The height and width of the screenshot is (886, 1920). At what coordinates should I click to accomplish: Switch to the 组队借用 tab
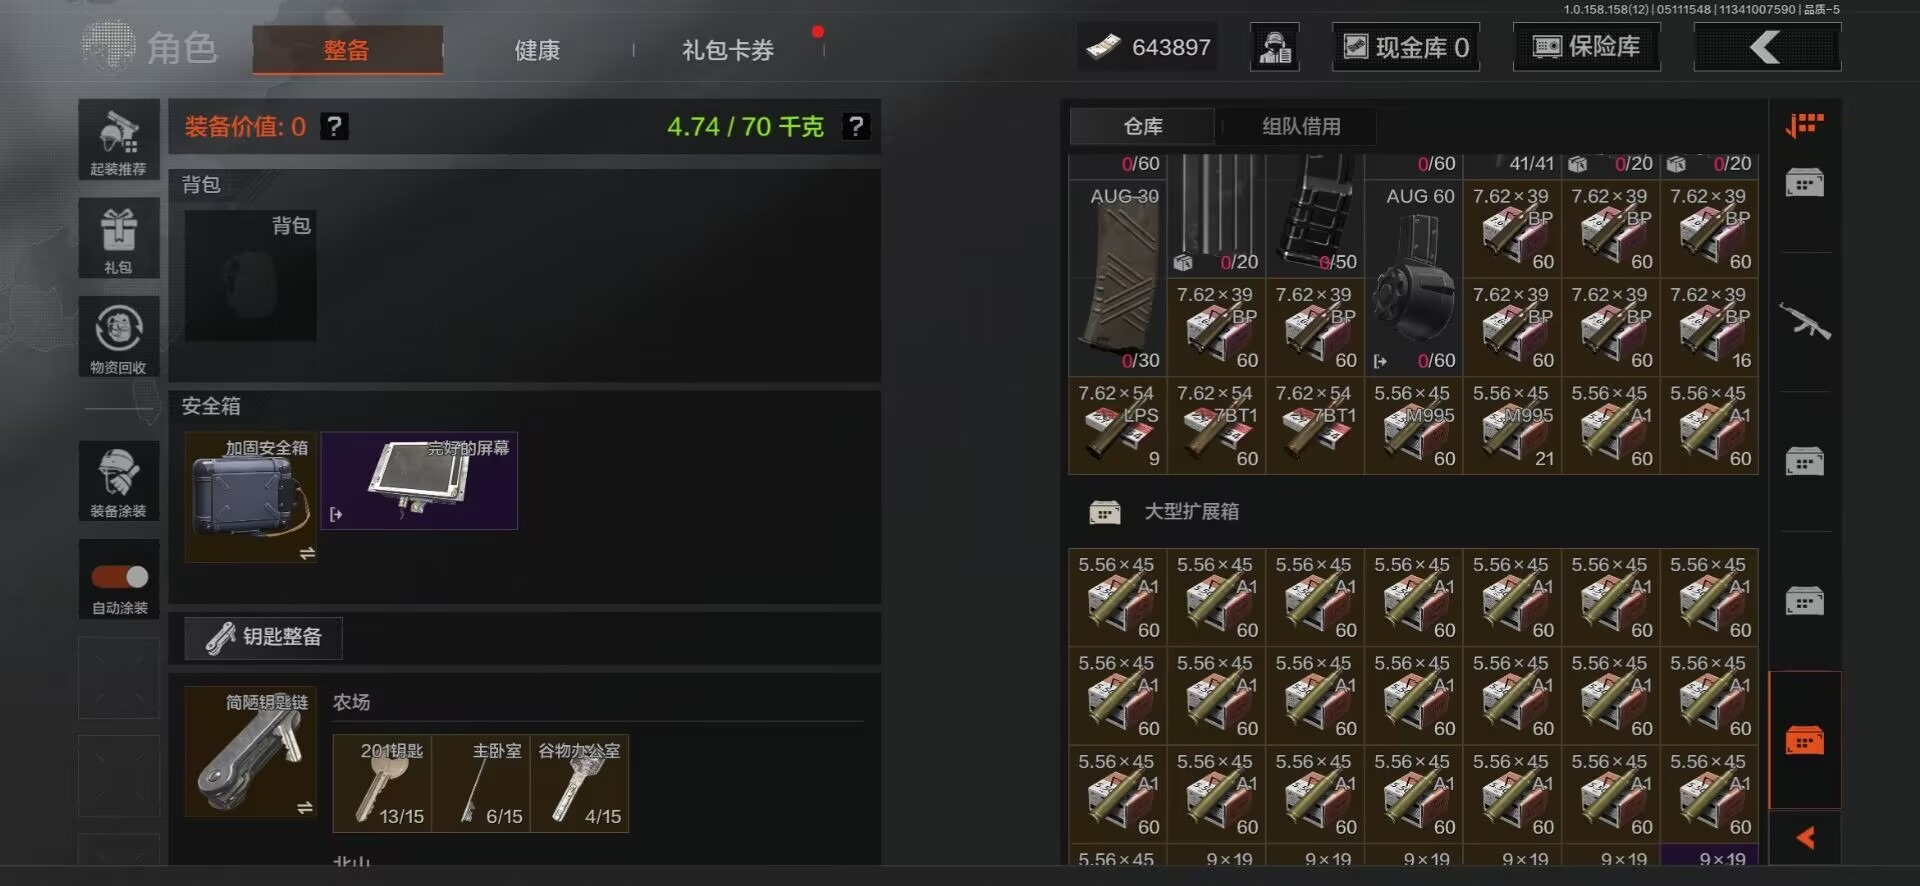[1300, 127]
